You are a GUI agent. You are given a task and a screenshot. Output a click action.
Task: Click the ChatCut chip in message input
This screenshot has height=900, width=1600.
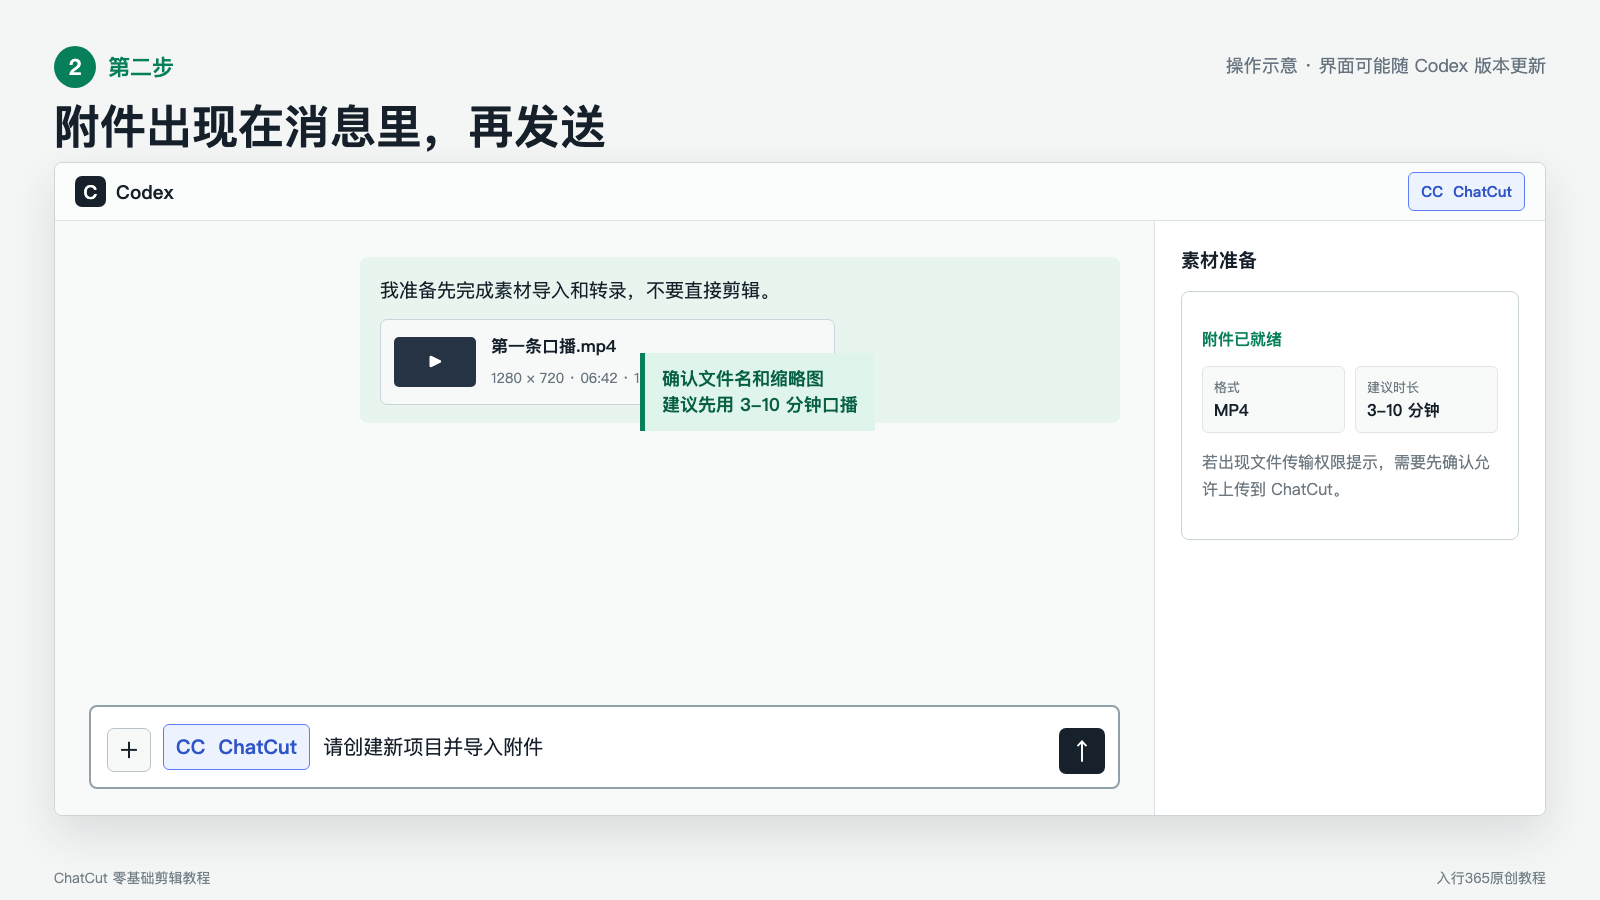pyautogui.click(x=236, y=747)
